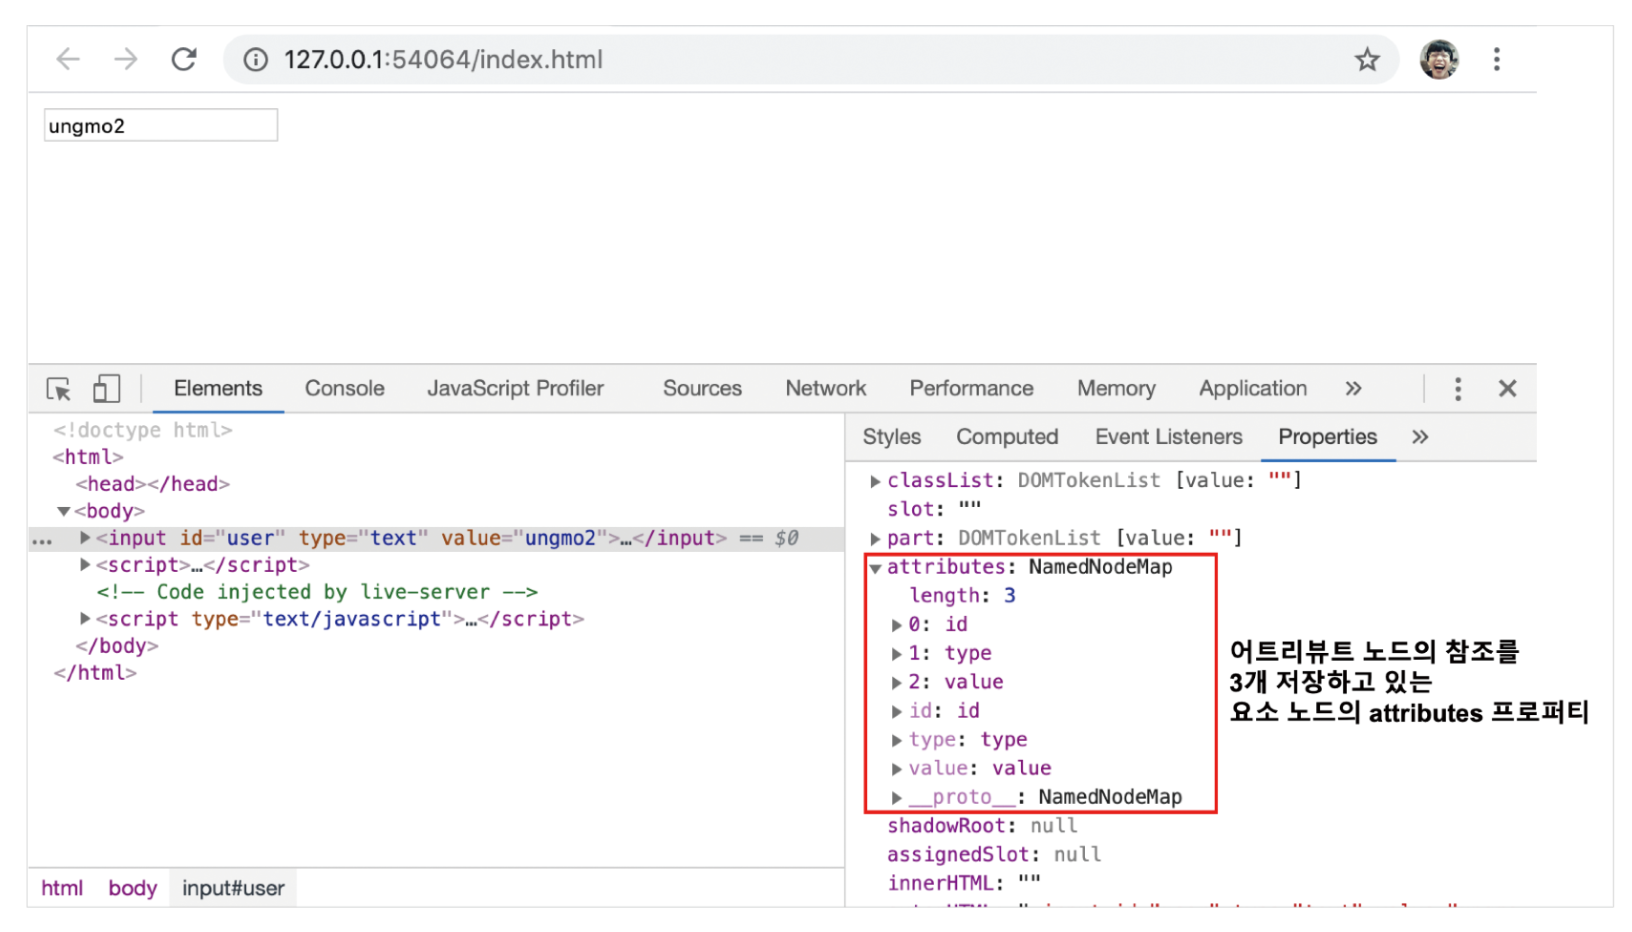This screenshot has width=1632, height=932.
Task: Collapse the body element in DOM tree
Action: tap(64, 512)
